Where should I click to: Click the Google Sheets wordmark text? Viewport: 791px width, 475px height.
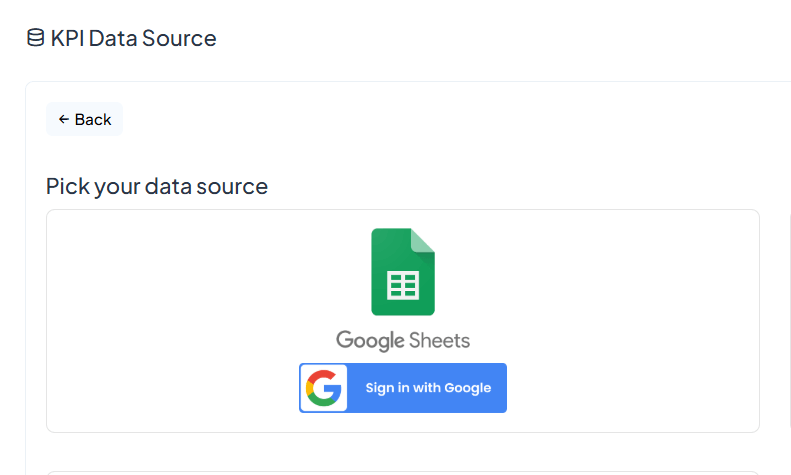pos(403,340)
